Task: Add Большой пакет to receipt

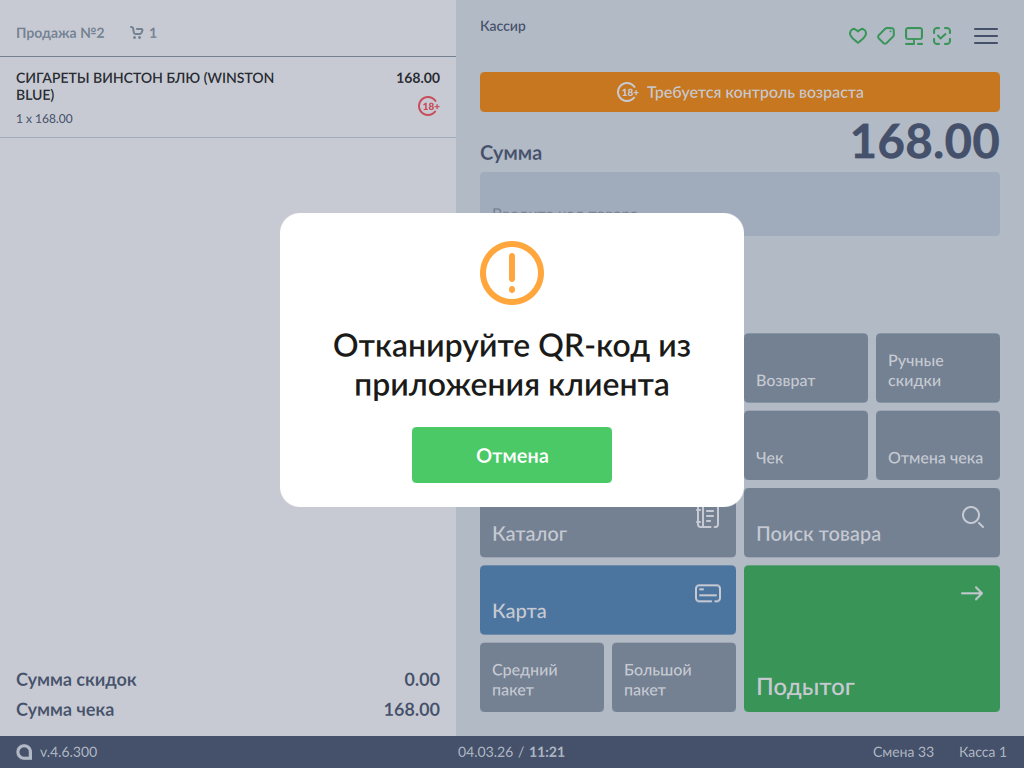Action: pos(673,677)
